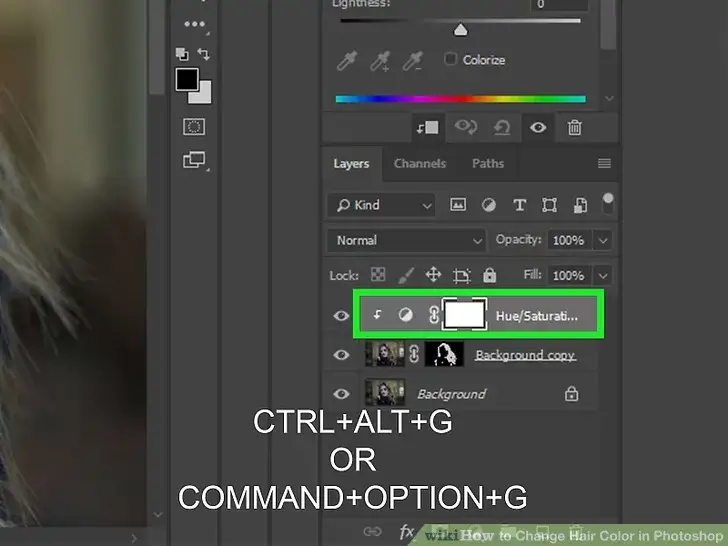Prevent auto-nesting into artboards lock

[x=462, y=275]
